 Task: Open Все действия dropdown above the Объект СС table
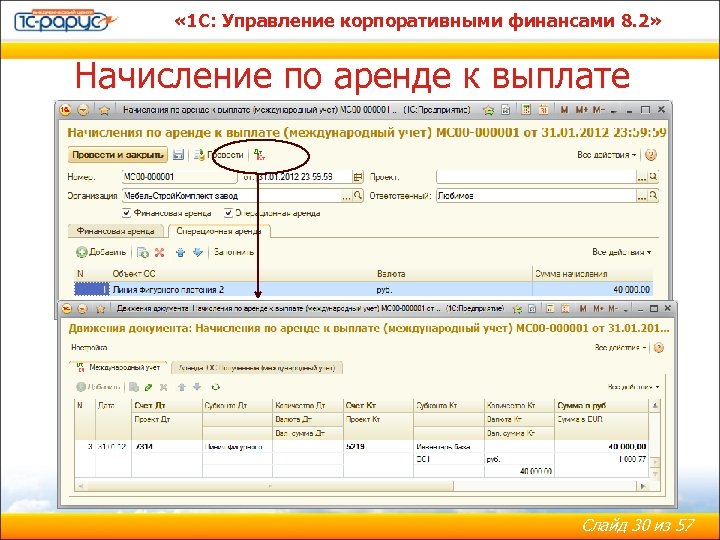coord(622,252)
